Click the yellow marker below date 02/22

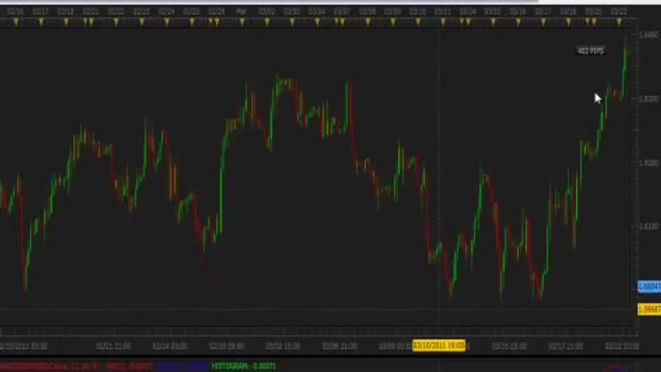coord(116,21)
